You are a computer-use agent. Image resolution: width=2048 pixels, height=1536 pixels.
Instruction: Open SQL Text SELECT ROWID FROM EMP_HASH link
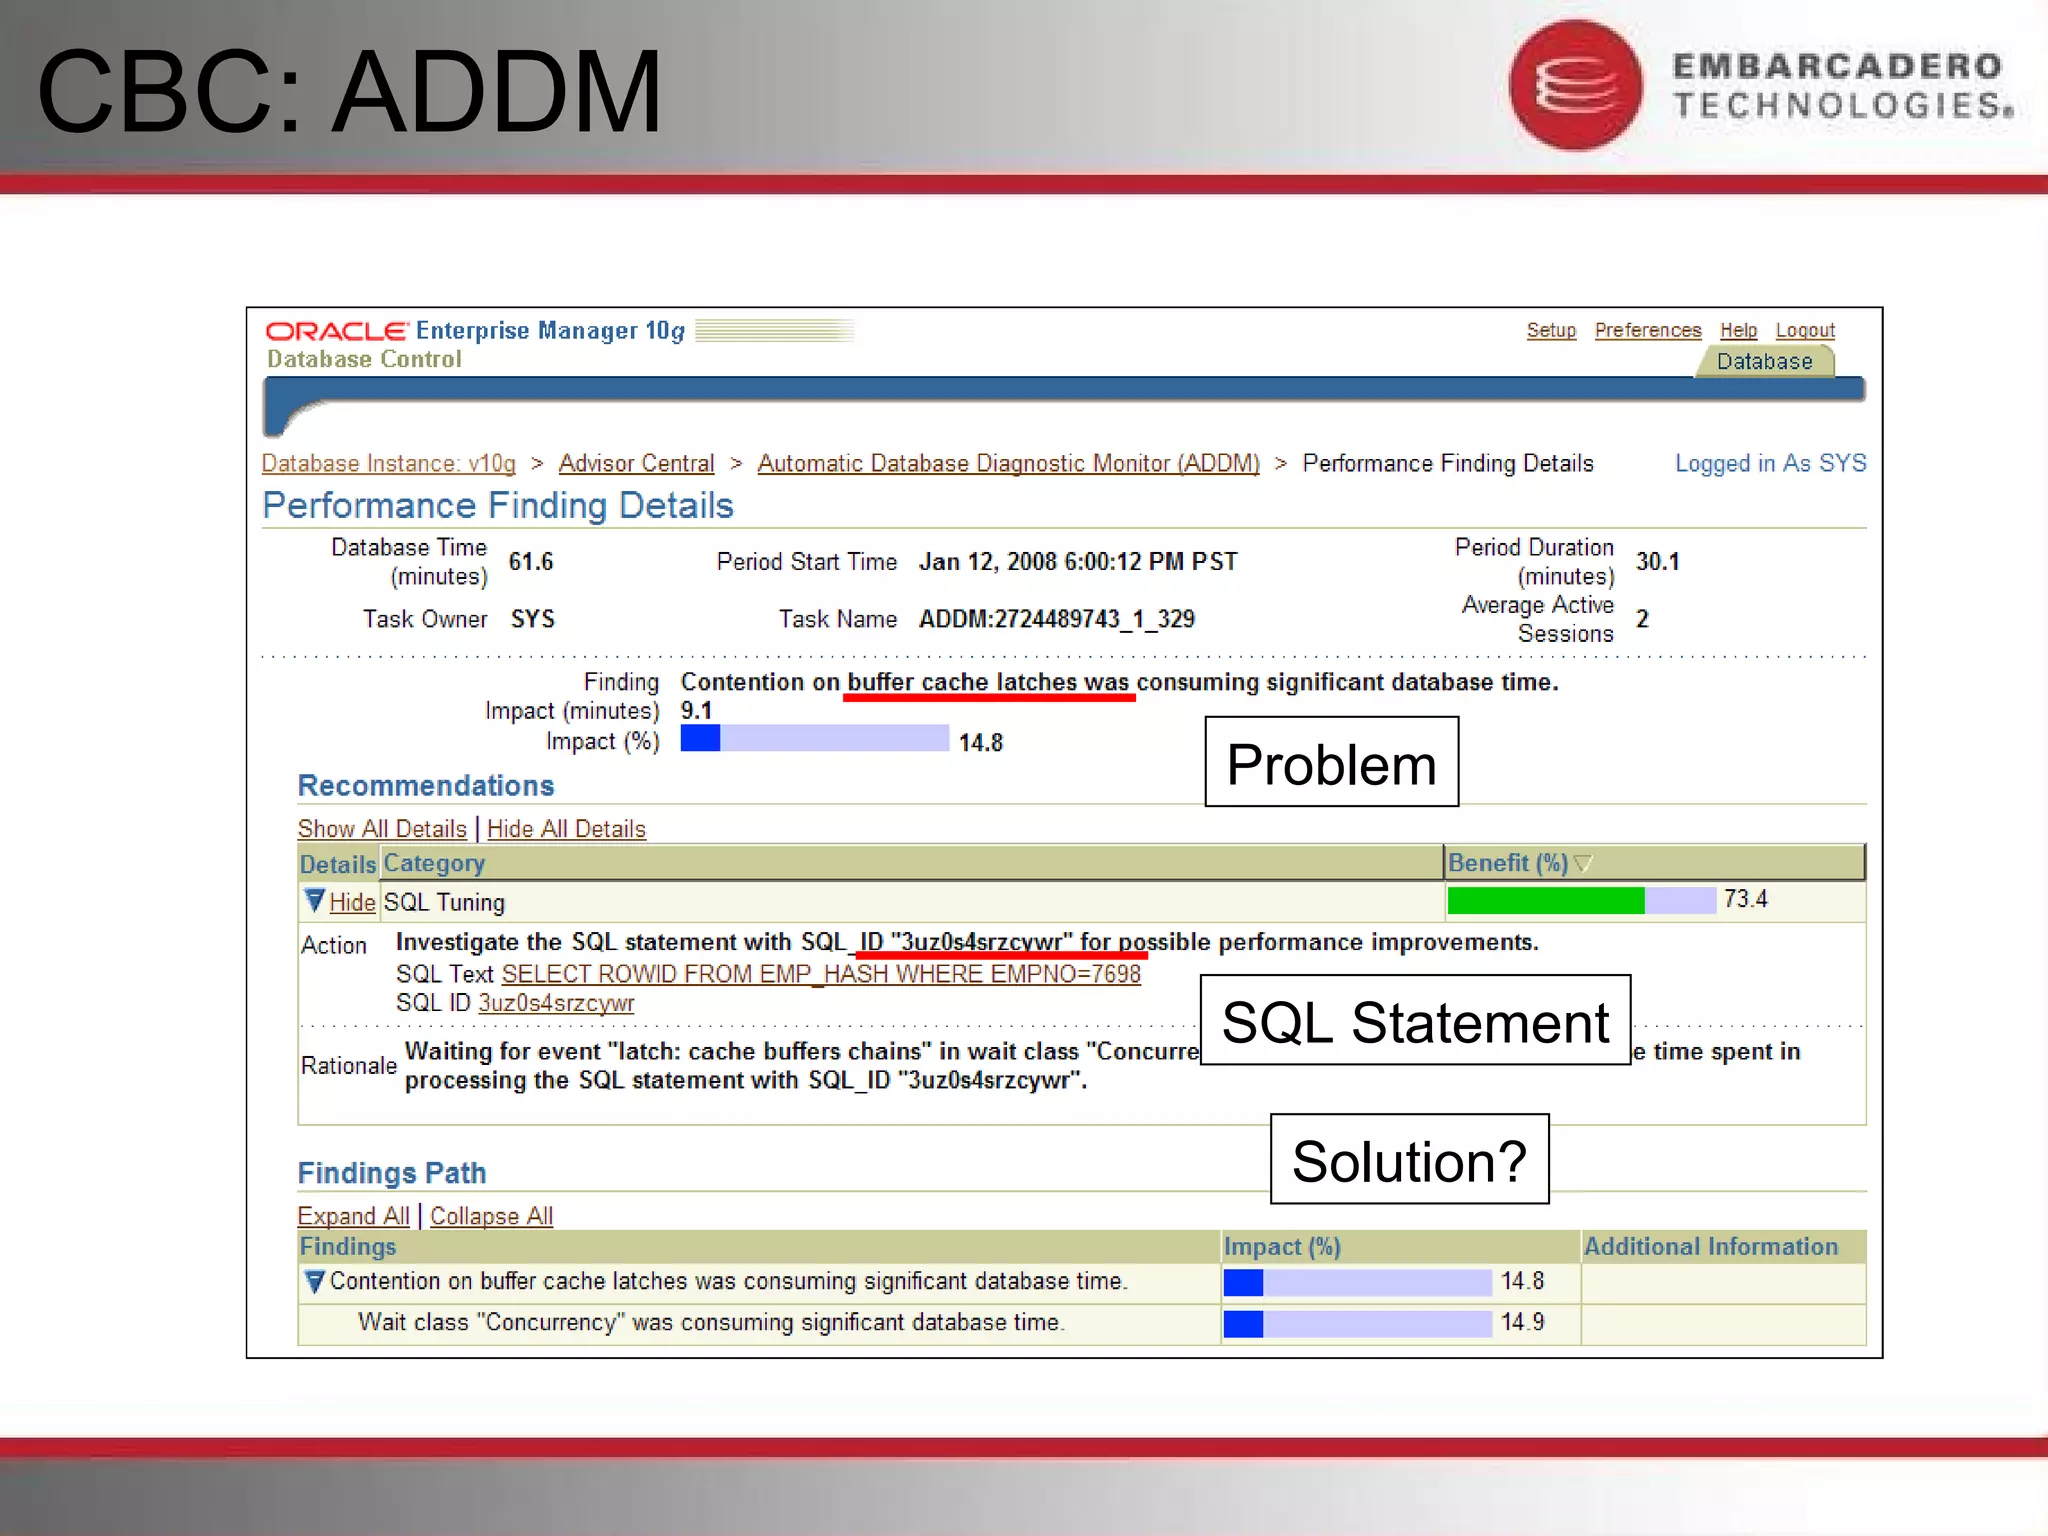click(821, 974)
